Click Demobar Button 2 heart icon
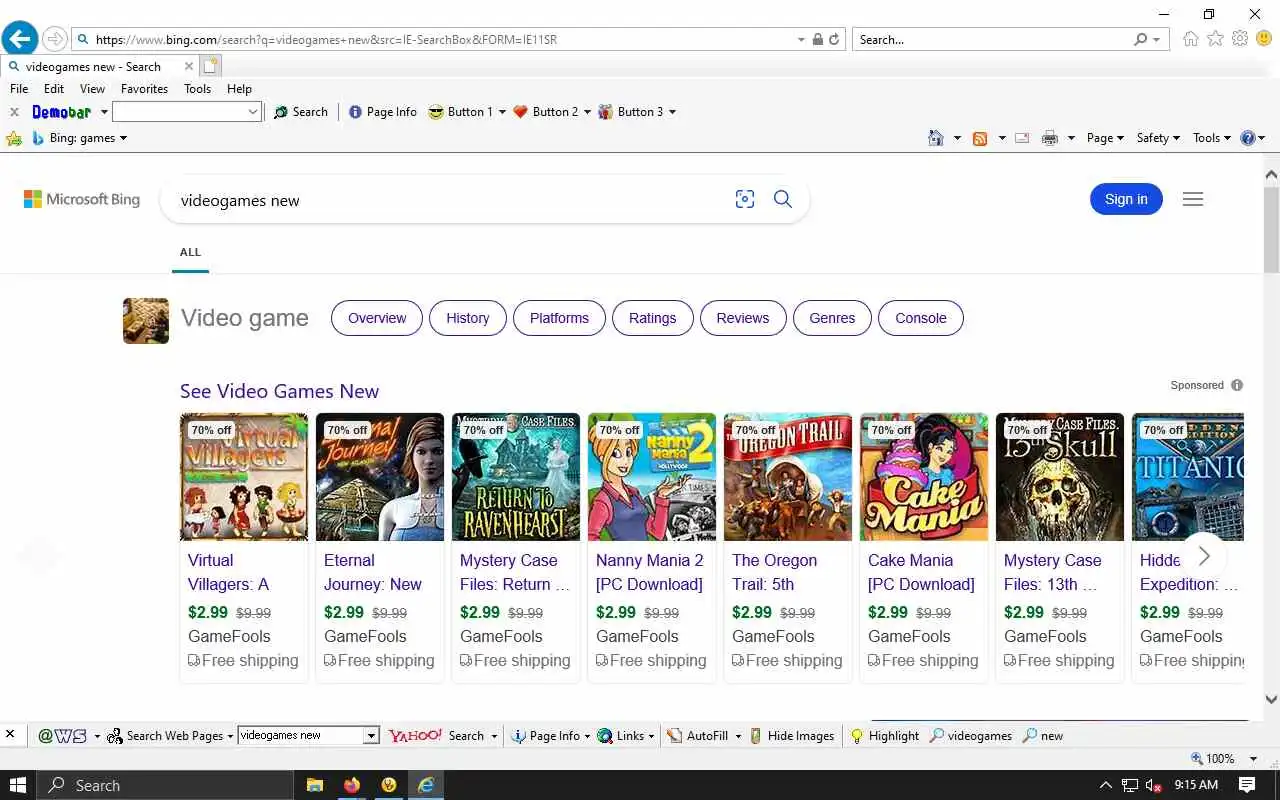The width and height of the screenshot is (1280, 800). coord(520,112)
